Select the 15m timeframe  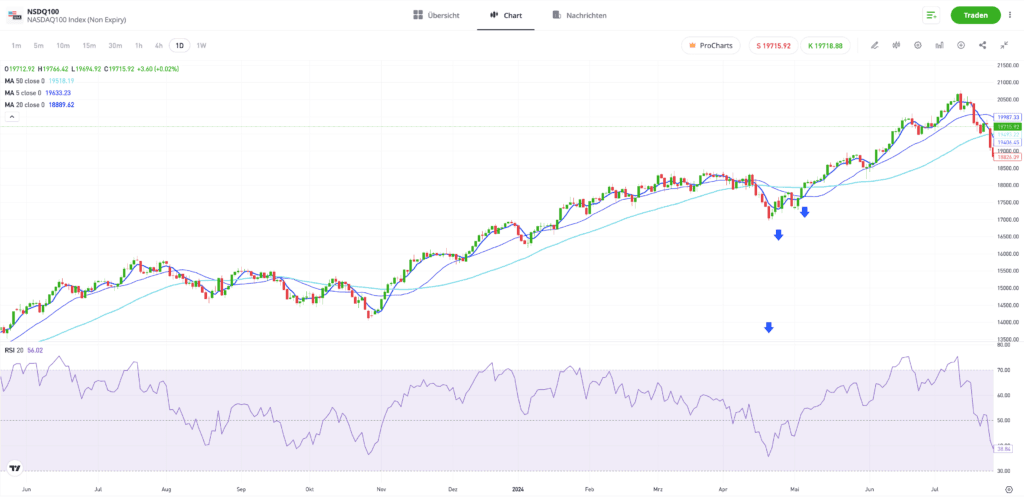pos(89,46)
